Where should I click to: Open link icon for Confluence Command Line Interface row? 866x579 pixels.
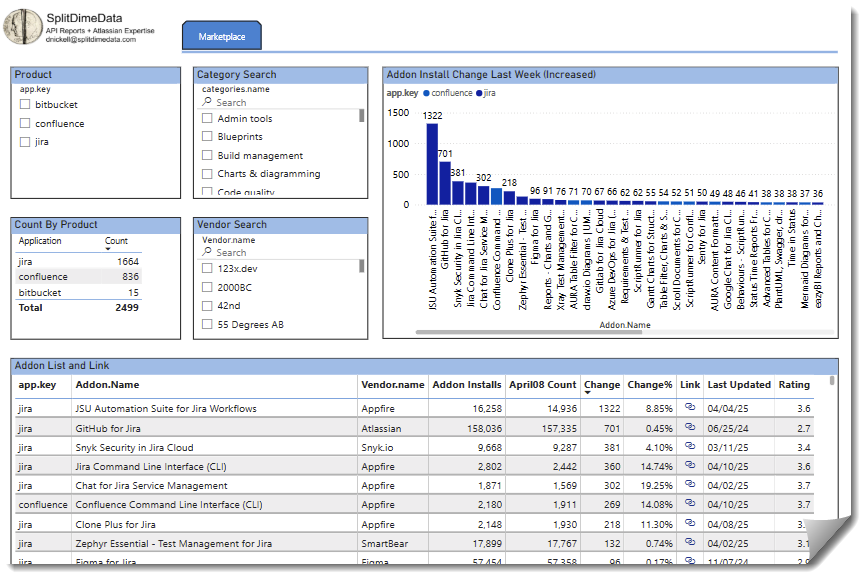[690, 503]
